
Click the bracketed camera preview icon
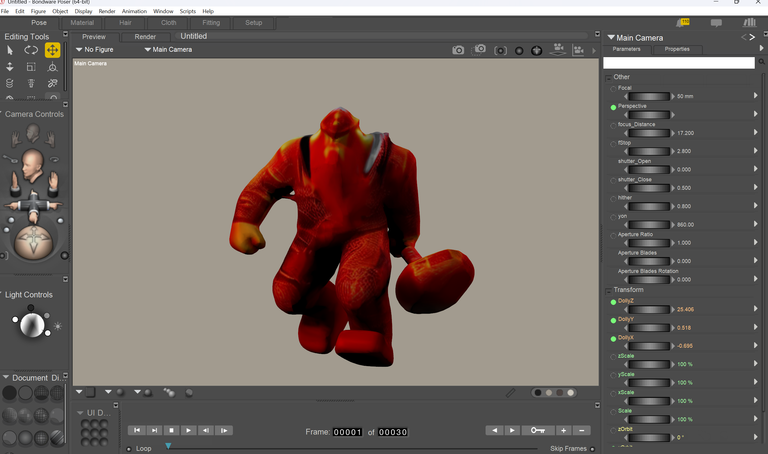point(500,50)
